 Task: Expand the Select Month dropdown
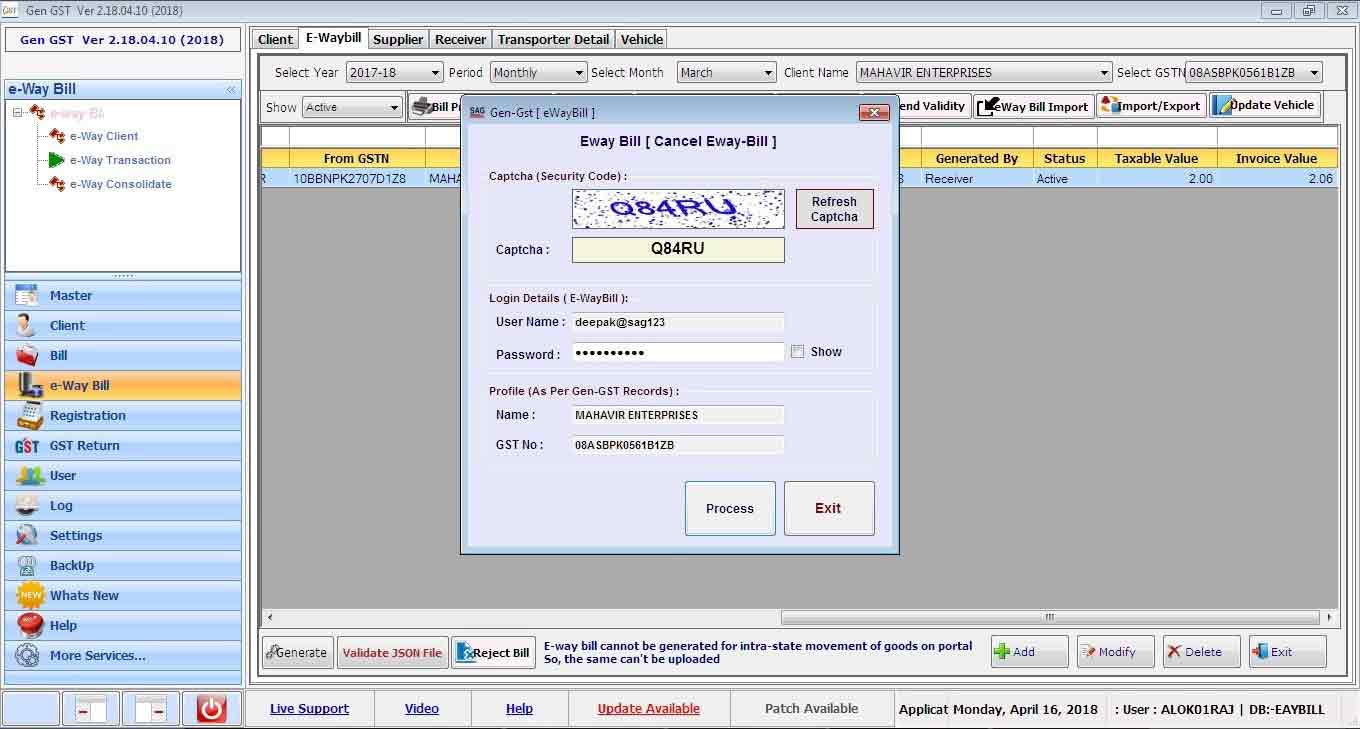point(726,73)
